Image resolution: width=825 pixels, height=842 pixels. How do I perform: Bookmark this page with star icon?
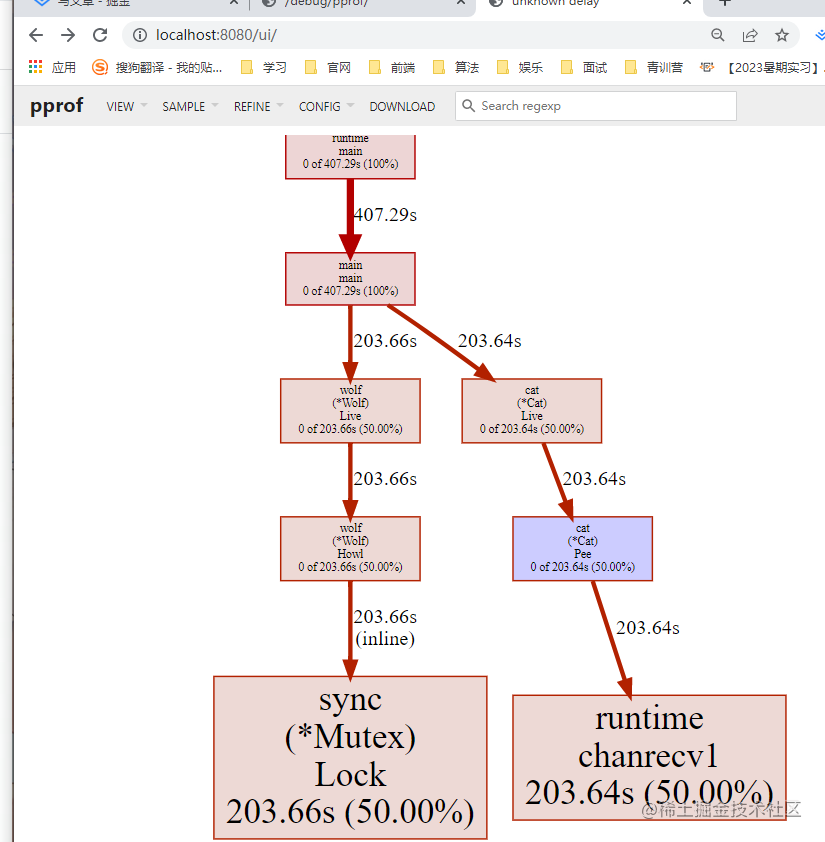point(782,35)
